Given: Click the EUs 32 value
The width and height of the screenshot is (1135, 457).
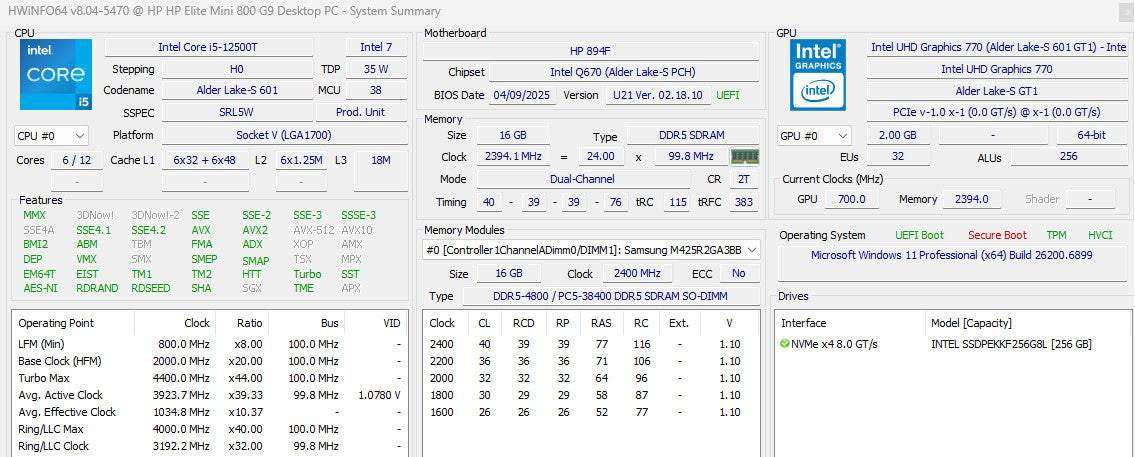Looking at the screenshot, I should [898, 156].
